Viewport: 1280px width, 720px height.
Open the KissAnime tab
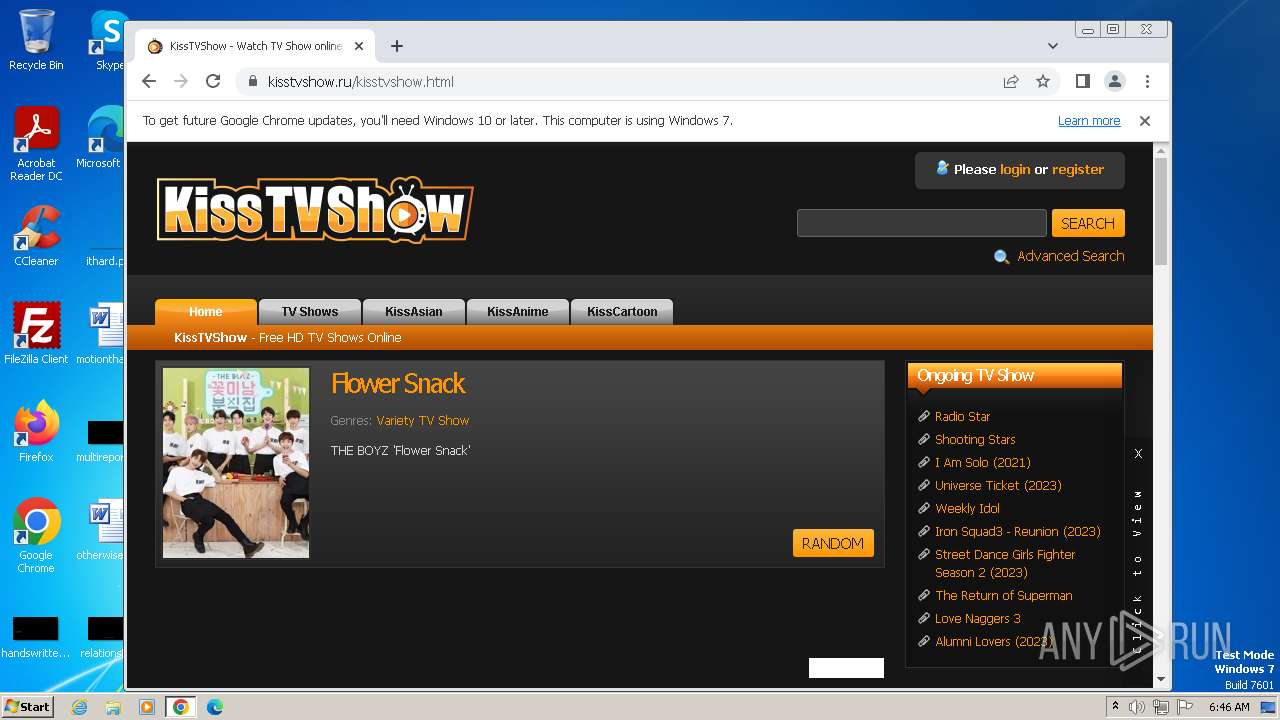coord(518,311)
